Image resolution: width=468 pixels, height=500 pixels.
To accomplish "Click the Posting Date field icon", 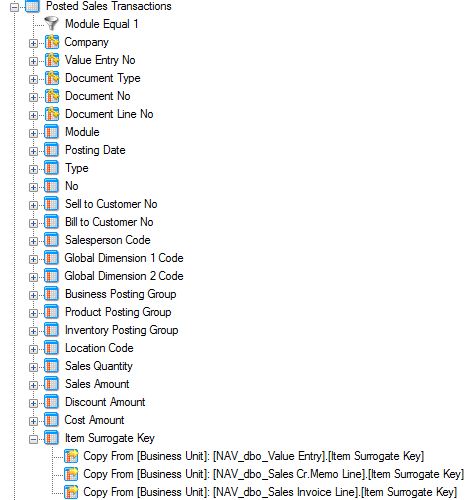I will coord(52,150).
